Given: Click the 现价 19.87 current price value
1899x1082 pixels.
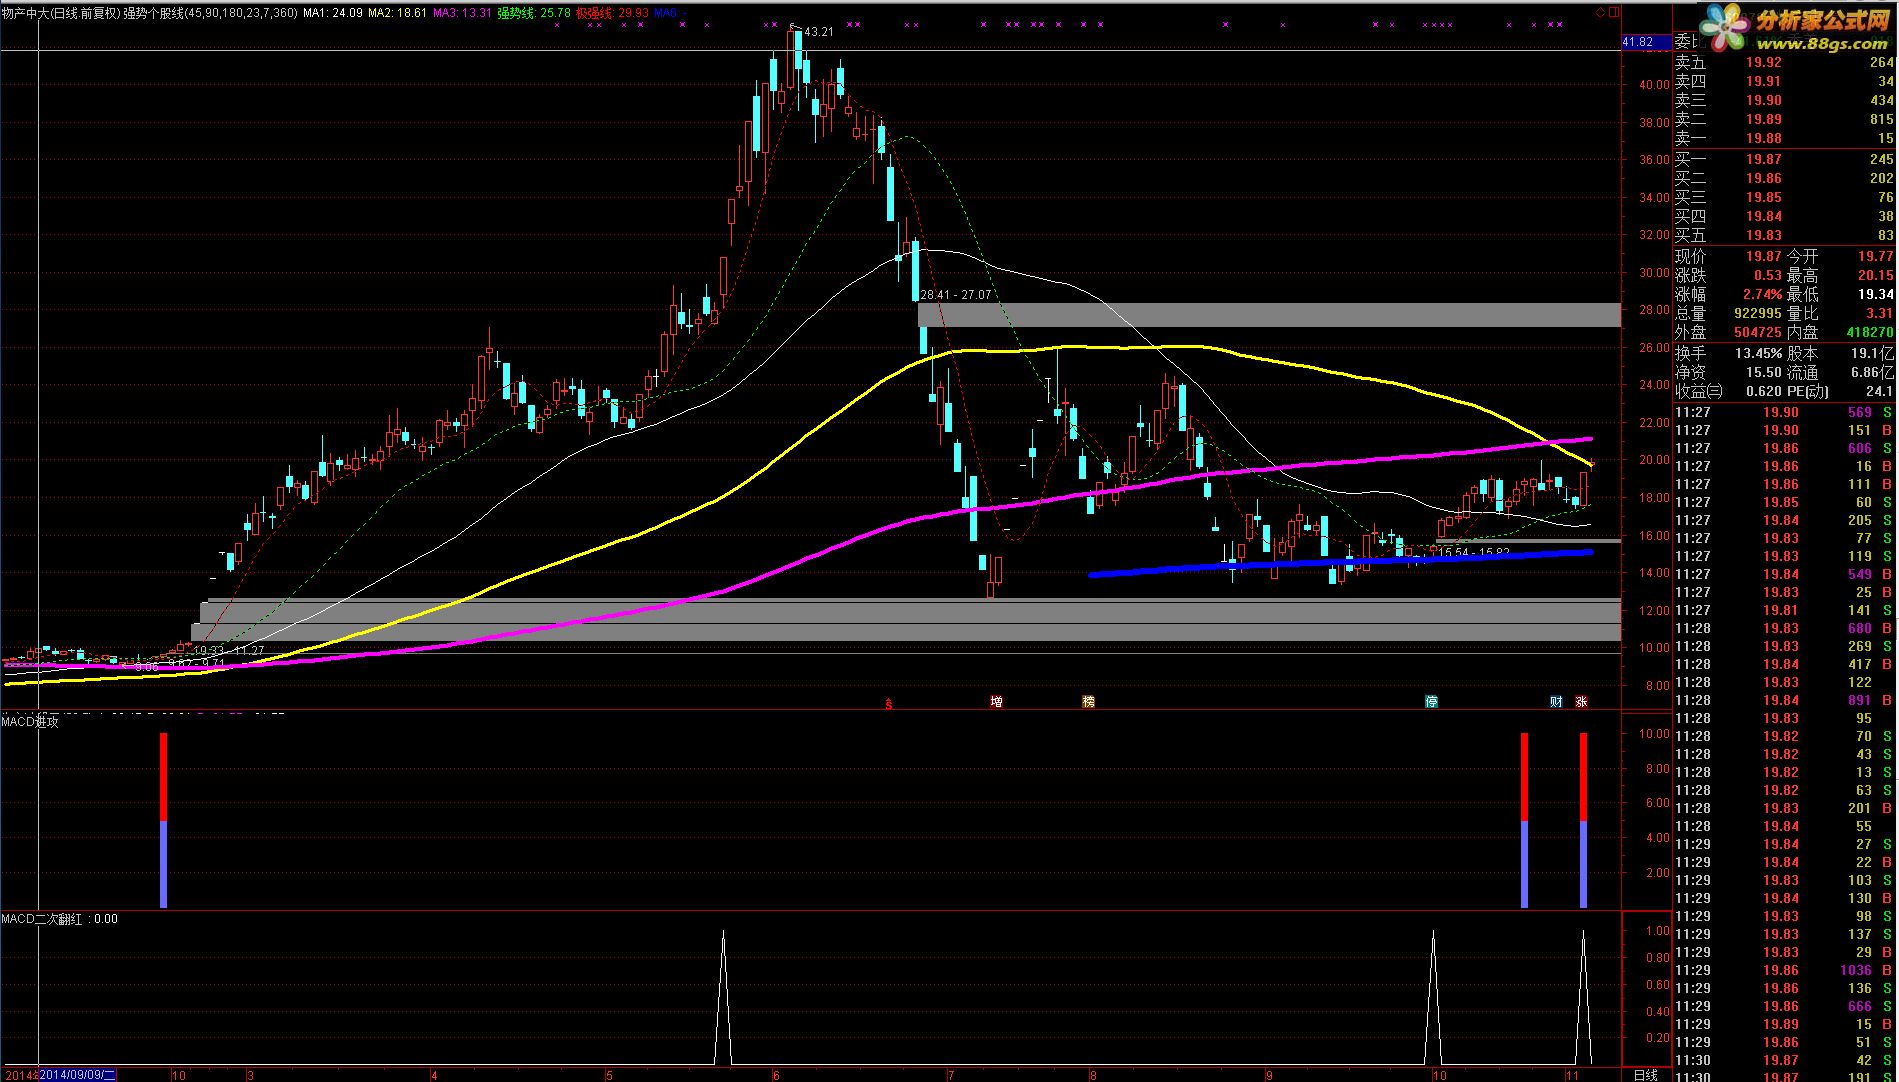Looking at the screenshot, I should (1764, 256).
